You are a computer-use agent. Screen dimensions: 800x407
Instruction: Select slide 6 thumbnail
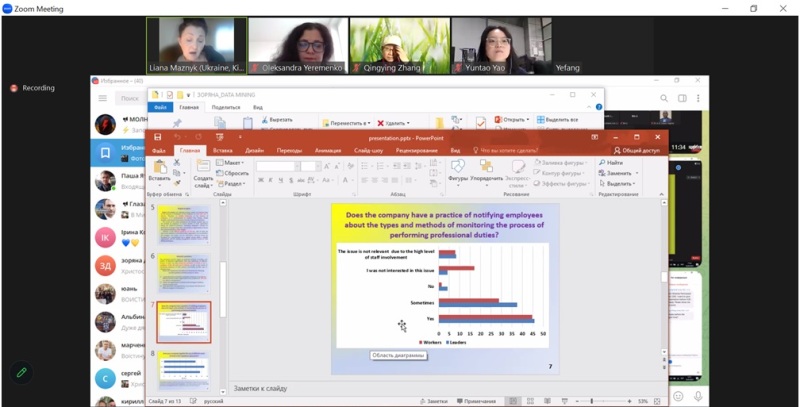(184, 273)
